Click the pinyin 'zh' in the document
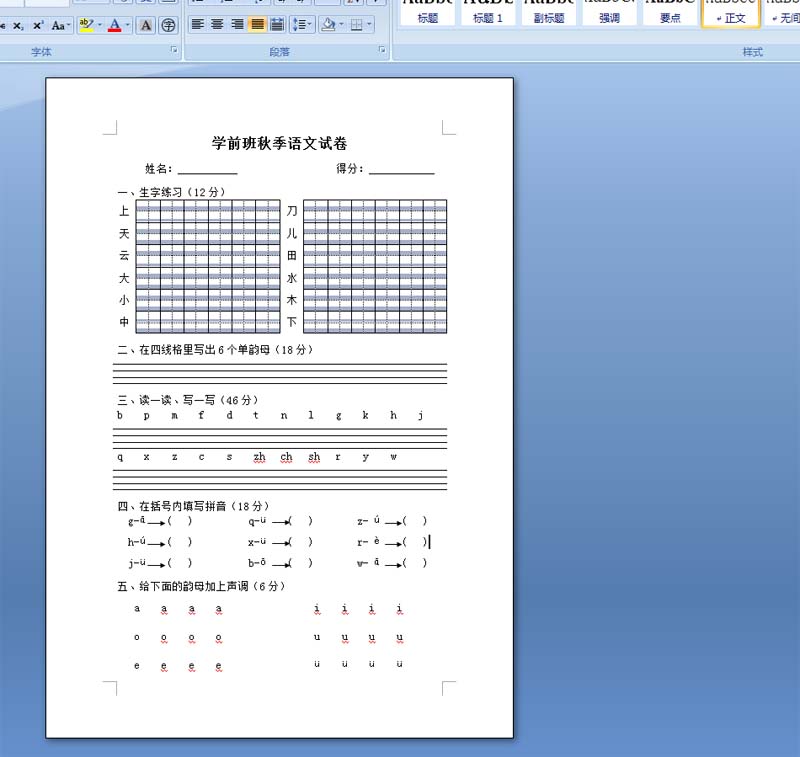Viewport: 800px width, 757px height. (259, 457)
